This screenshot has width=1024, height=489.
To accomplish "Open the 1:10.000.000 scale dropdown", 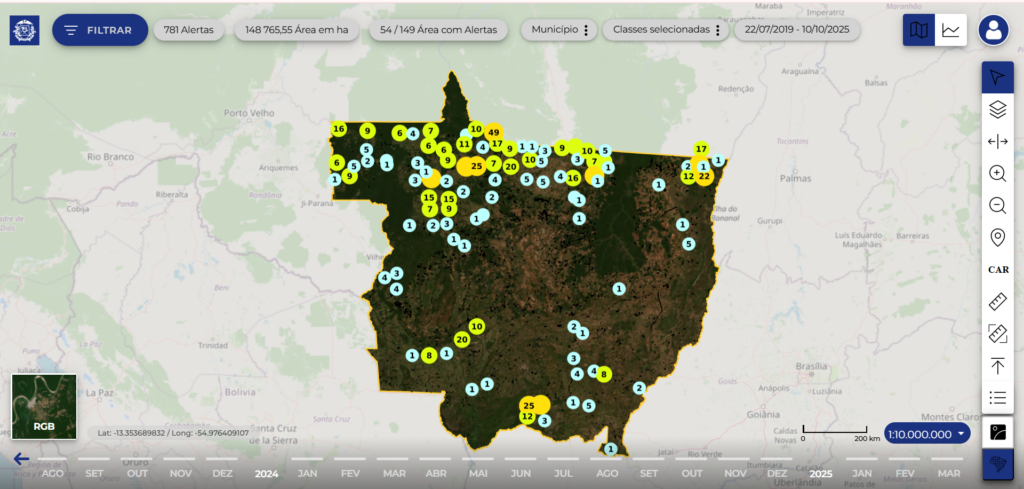I will (928, 433).
